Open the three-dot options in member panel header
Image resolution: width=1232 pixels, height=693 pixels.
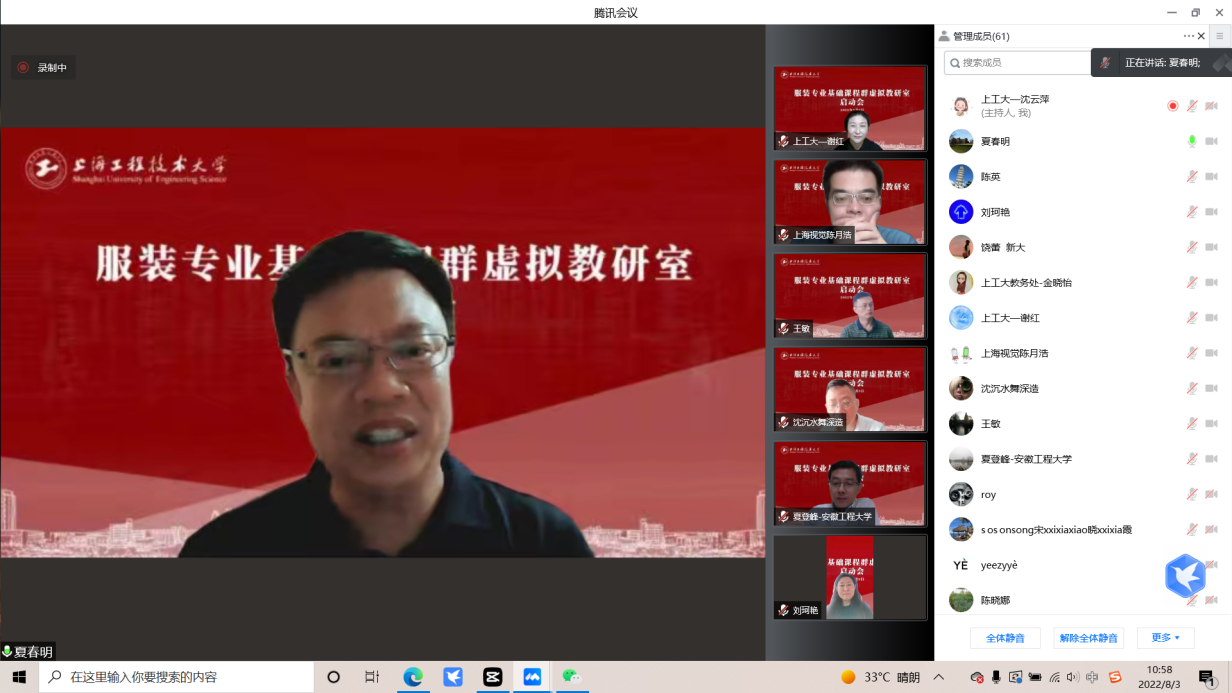1188,36
